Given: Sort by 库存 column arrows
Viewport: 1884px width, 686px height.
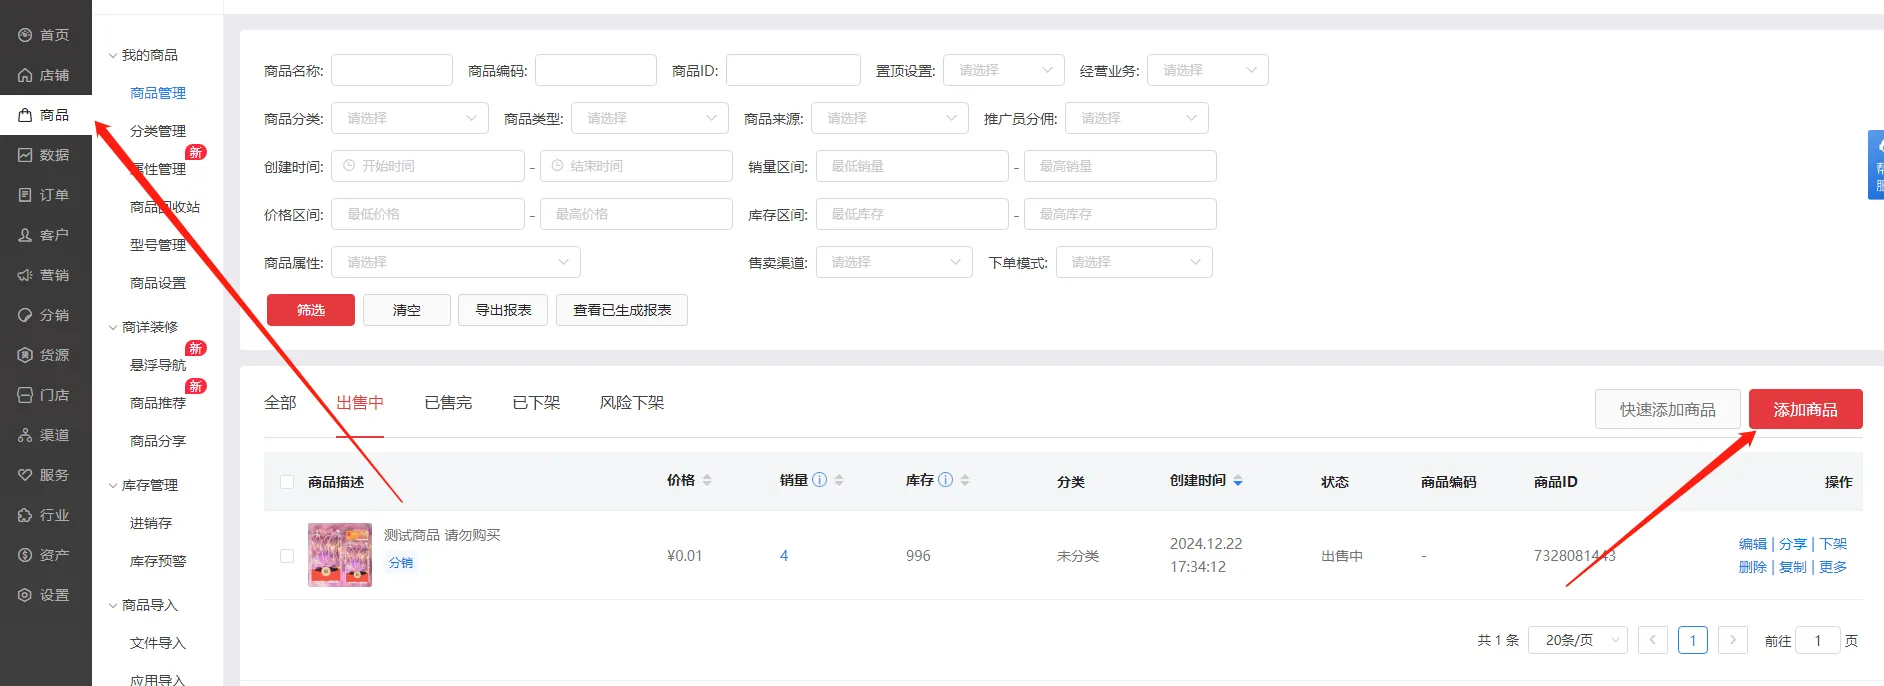Looking at the screenshot, I should pos(965,480).
